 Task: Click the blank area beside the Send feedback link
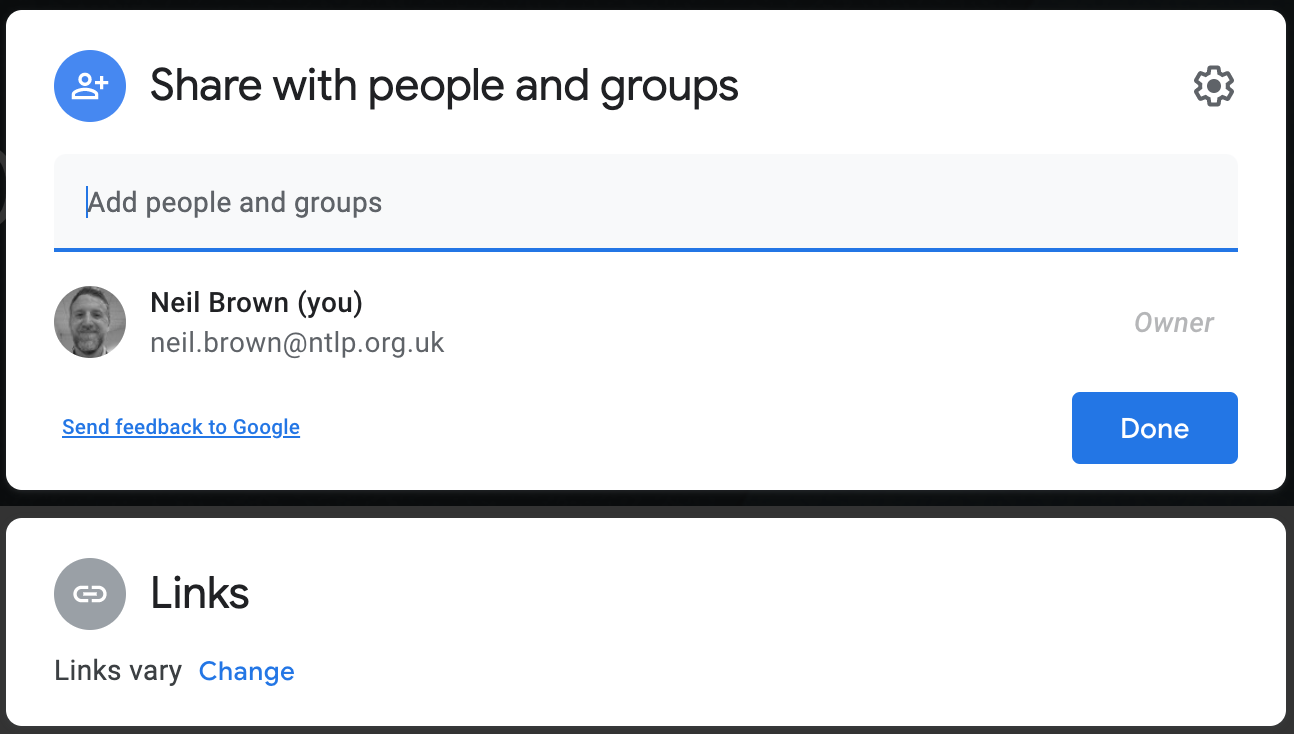[680, 428]
